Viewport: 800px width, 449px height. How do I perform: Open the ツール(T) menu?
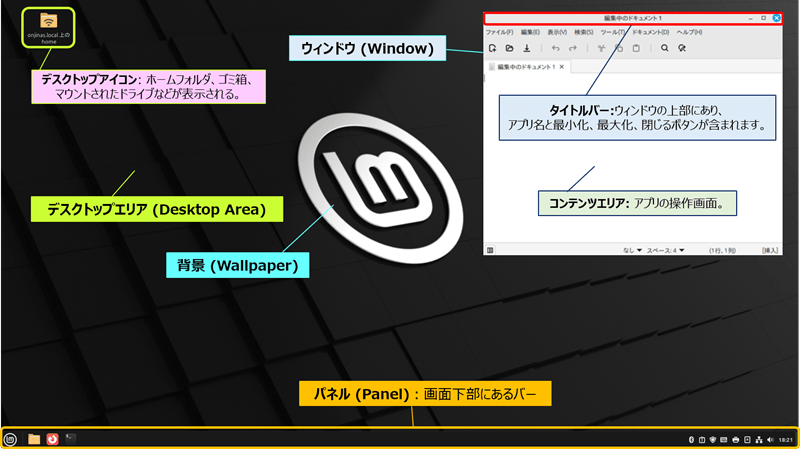tap(613, 32)
